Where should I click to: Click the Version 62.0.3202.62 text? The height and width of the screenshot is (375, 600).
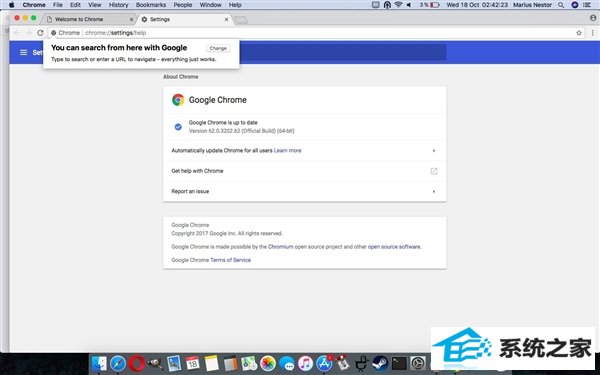tap(241, 131)
